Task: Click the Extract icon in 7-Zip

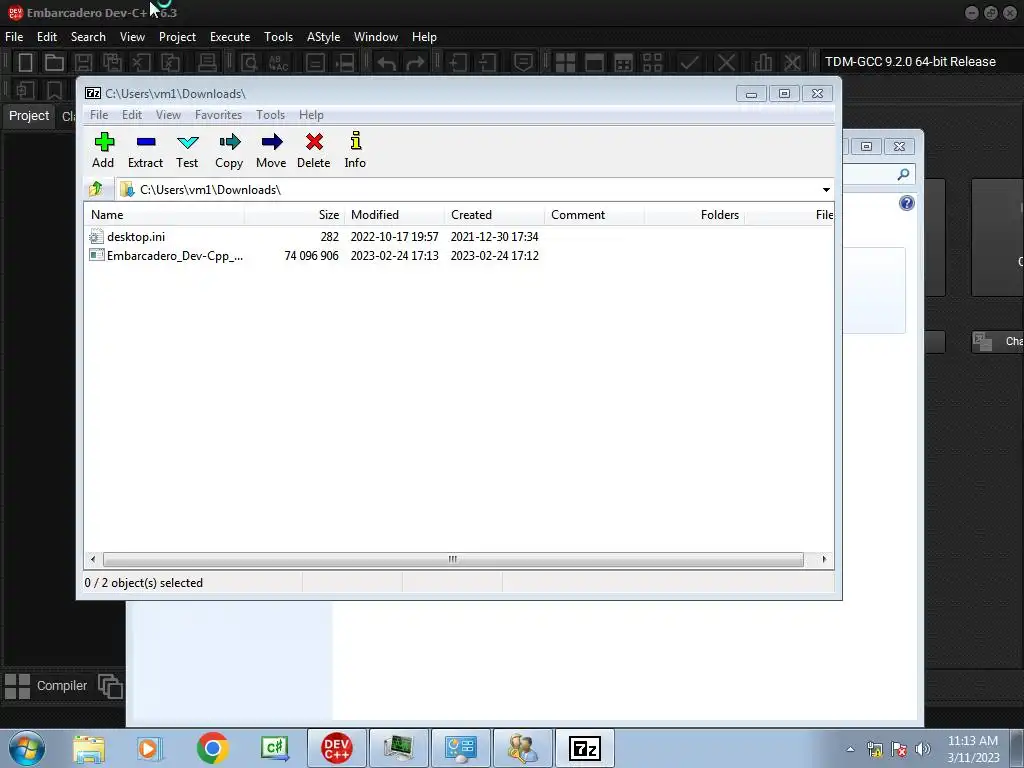Action: [x=146, y=150]
